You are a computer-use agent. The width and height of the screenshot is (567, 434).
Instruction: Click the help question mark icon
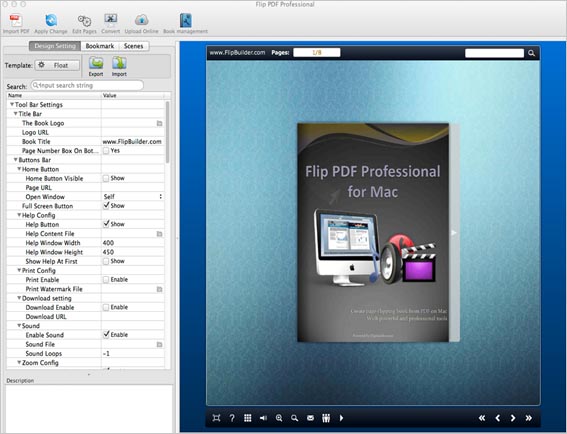point(232,418)
